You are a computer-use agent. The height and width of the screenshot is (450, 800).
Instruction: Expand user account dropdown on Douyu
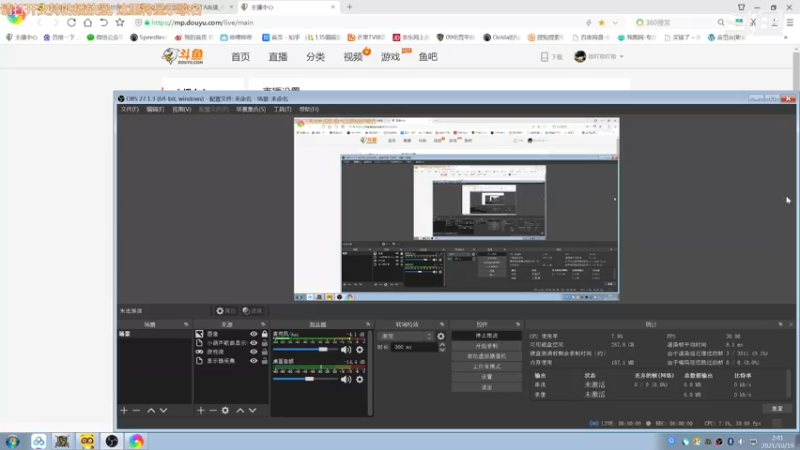[x=621, y=57]
